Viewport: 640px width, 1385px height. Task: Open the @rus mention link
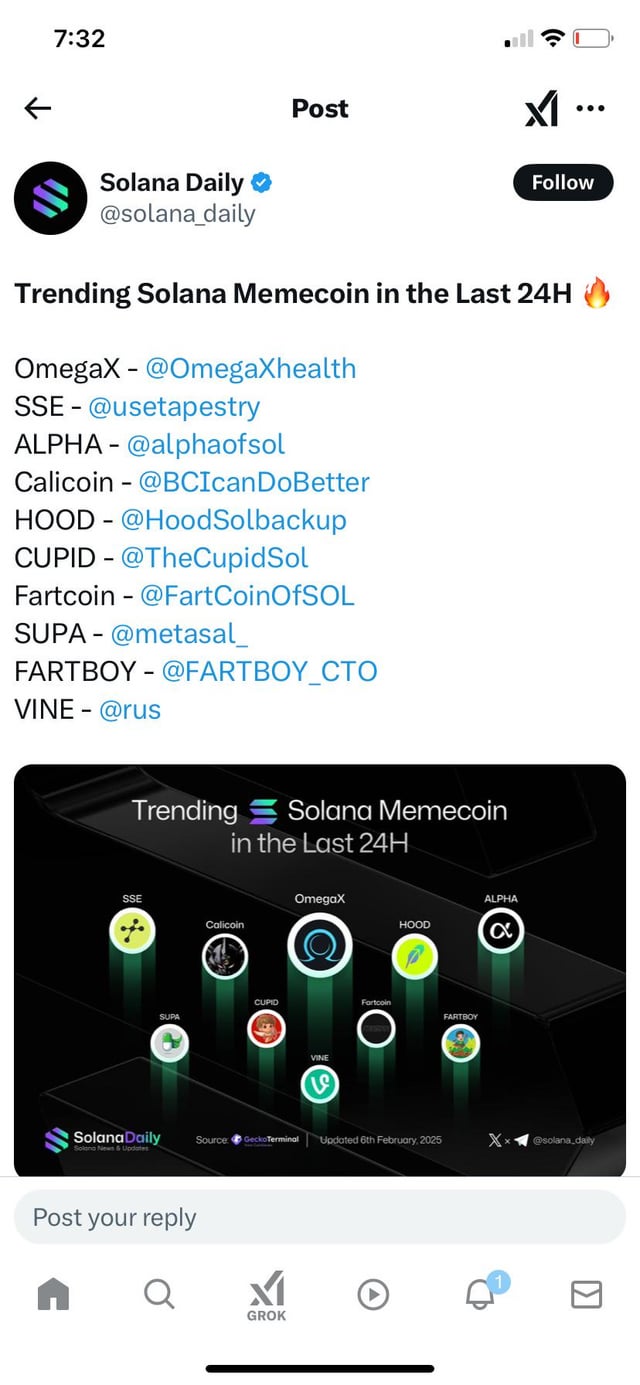click(x=130, y=709)
